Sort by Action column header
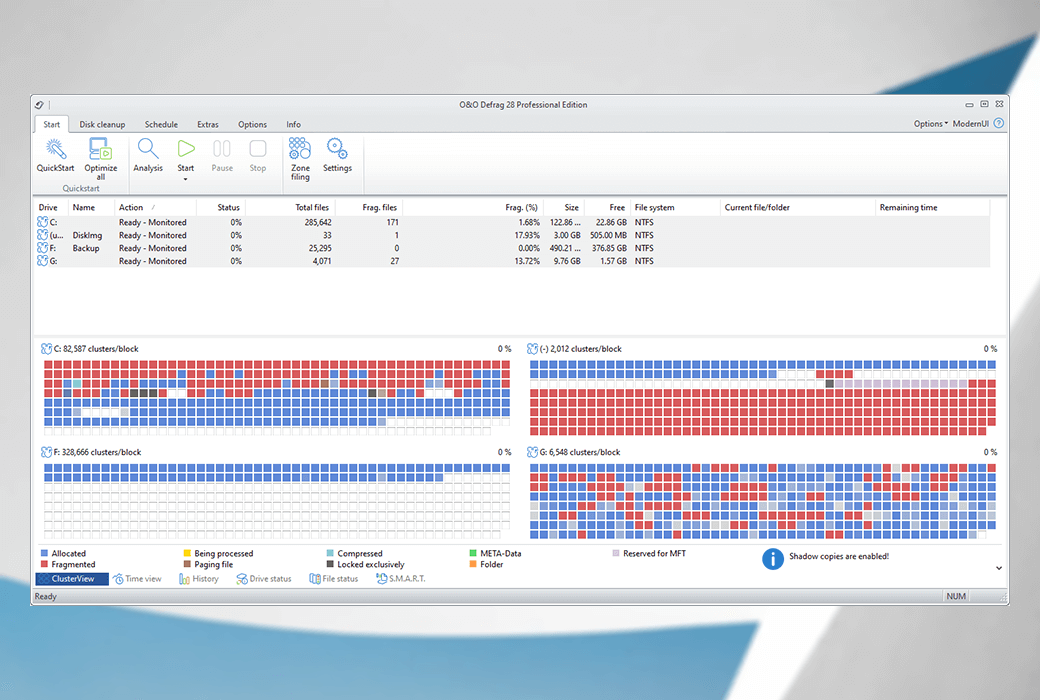The image size is (1040, 700). tap(155, 208)
